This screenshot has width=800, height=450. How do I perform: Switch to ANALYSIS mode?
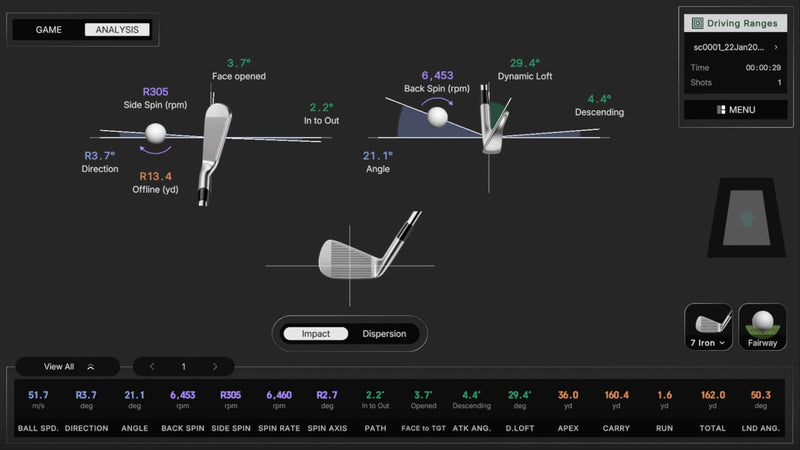tap(116, 30)
